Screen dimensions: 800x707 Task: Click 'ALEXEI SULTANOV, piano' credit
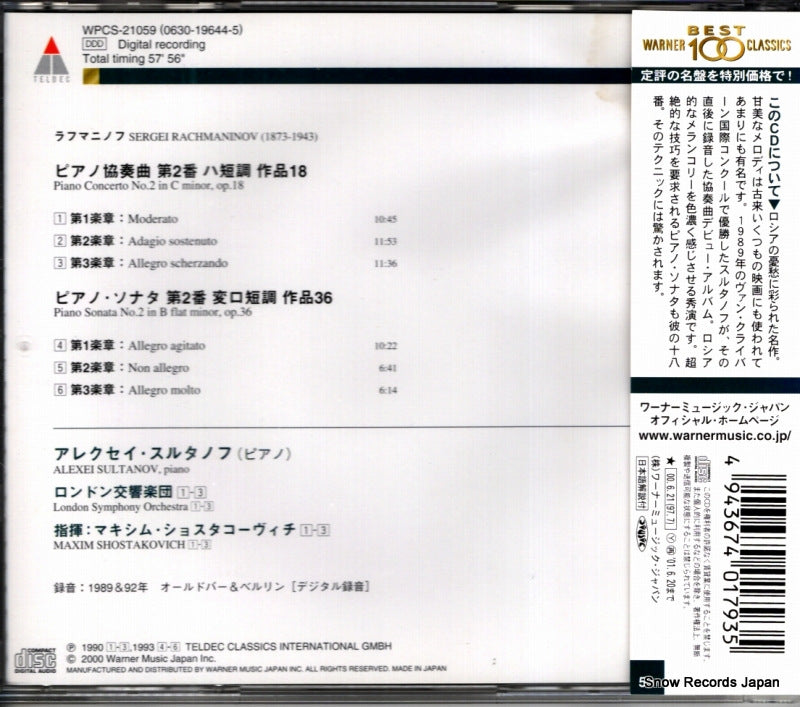tap(121, 469)
